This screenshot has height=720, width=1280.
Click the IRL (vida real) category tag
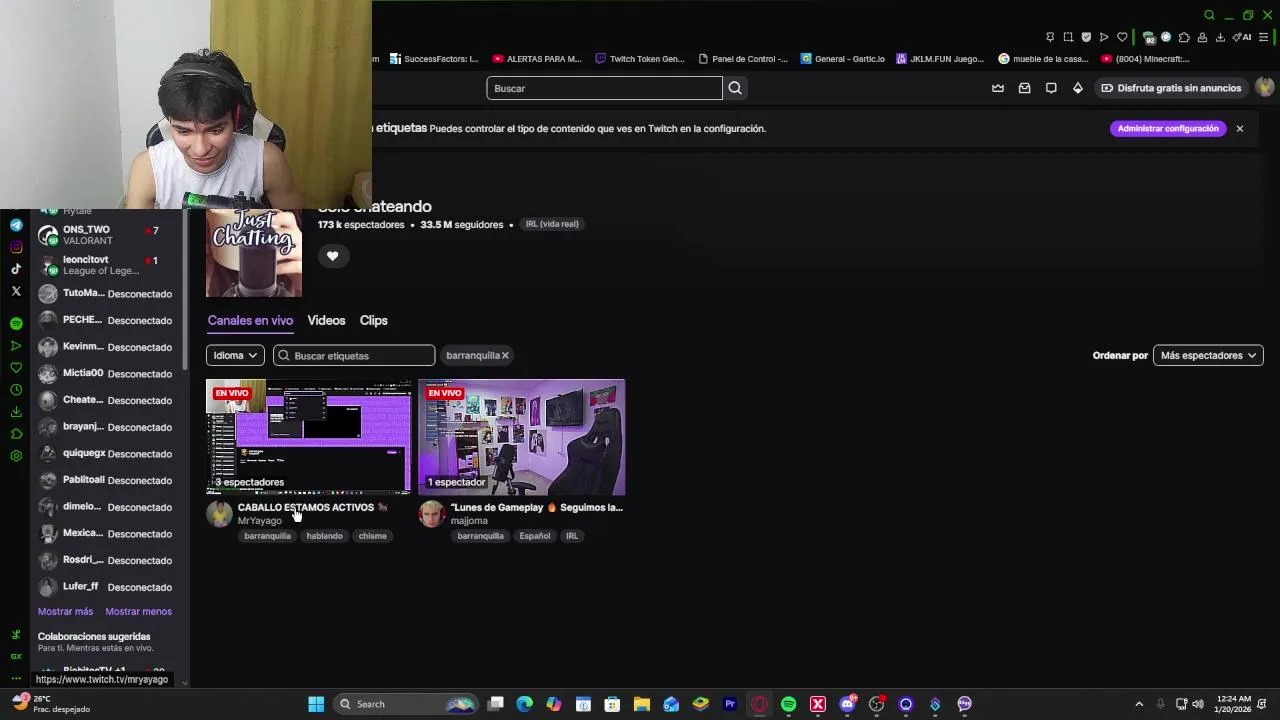point(552,224)
